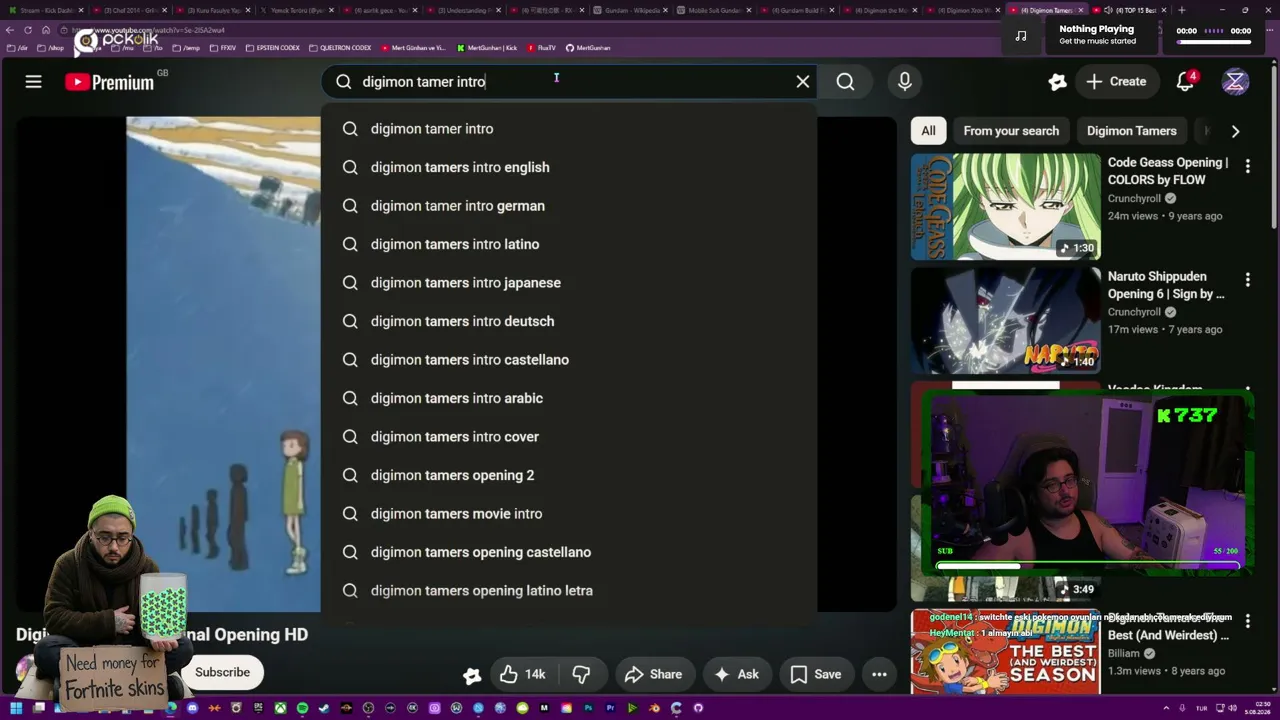Screen dimensions: 1280x720
Task: Open the "Best and Weirdest Season" thumbnail
Action: pos(1005,652)
